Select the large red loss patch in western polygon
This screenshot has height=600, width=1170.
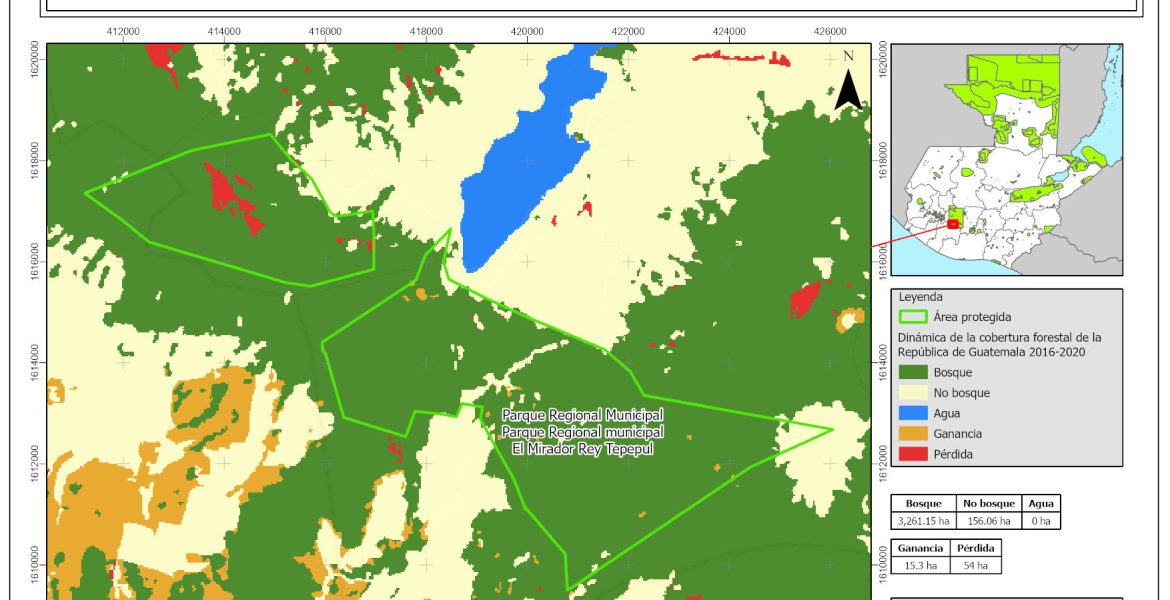tap(232, 195)
